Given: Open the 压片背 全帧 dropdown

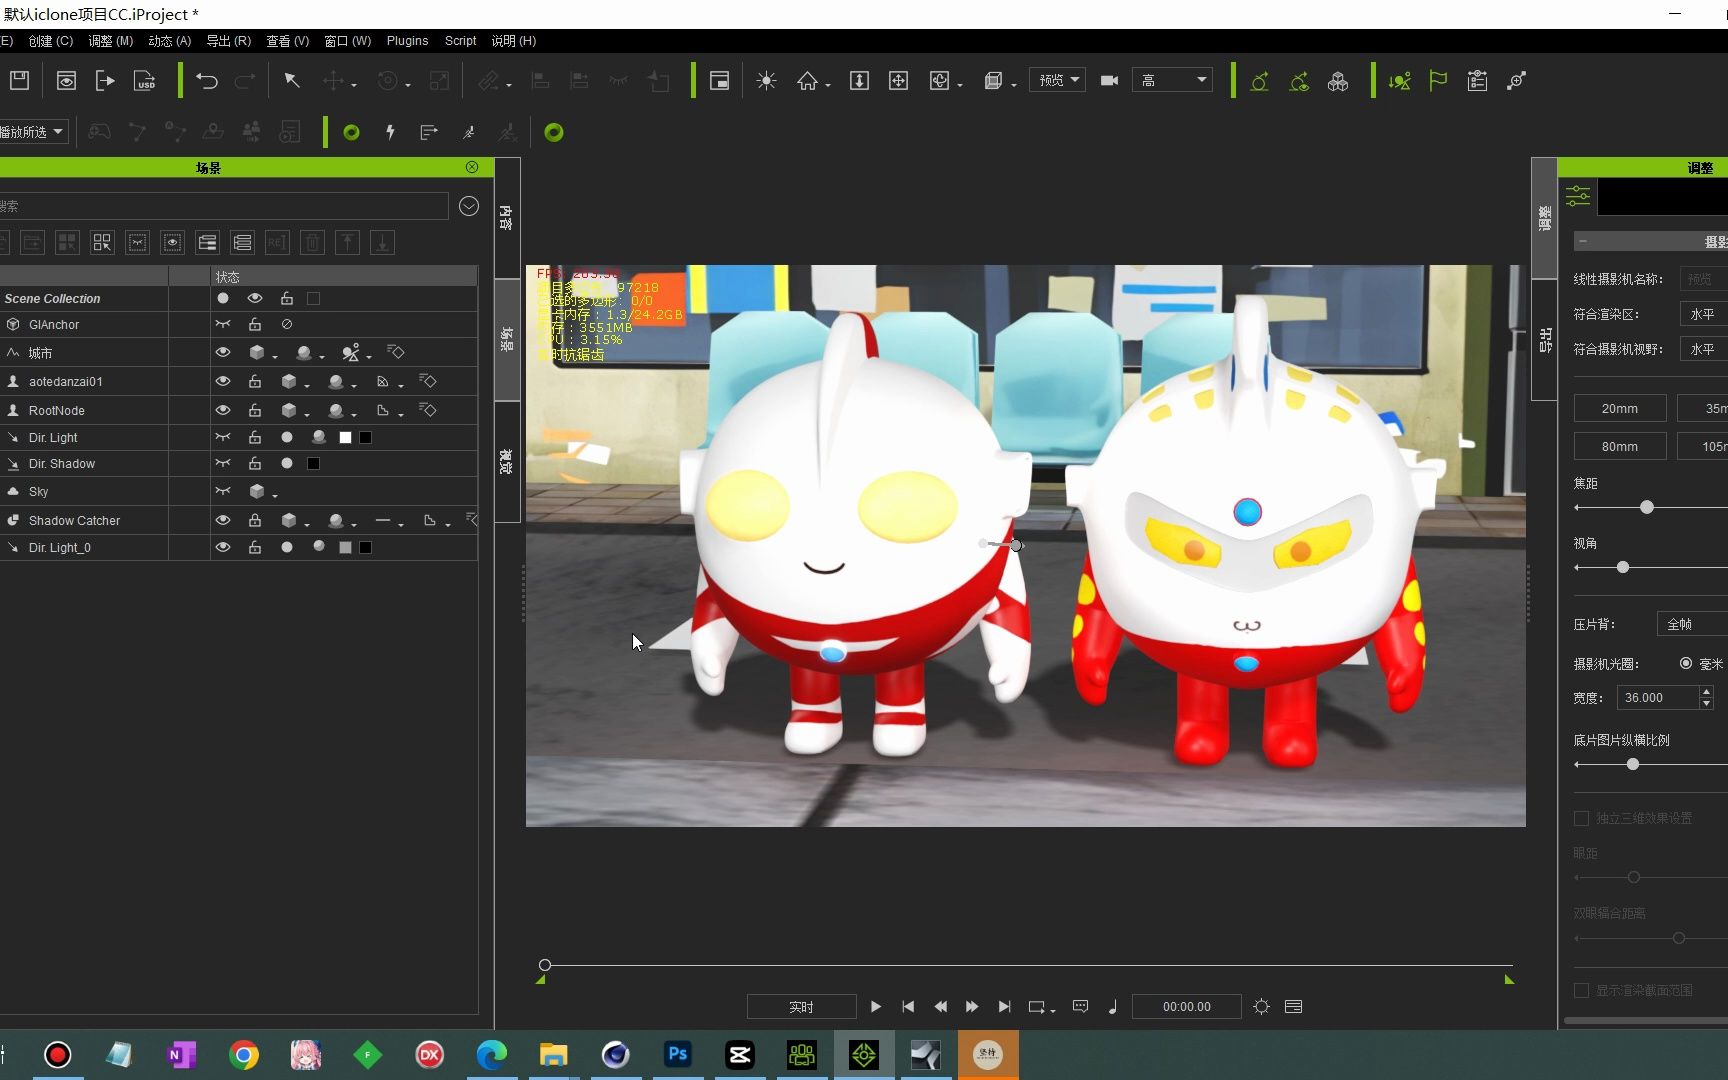Looking at the screenshot, I should point(1692,624).
